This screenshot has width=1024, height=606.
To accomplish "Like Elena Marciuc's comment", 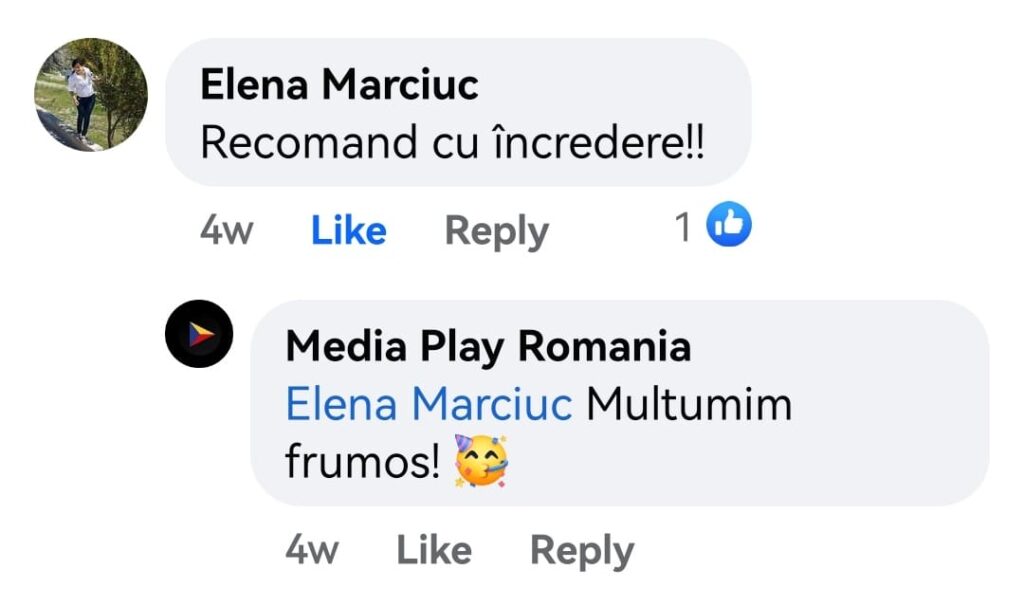I will coord(349,231).
